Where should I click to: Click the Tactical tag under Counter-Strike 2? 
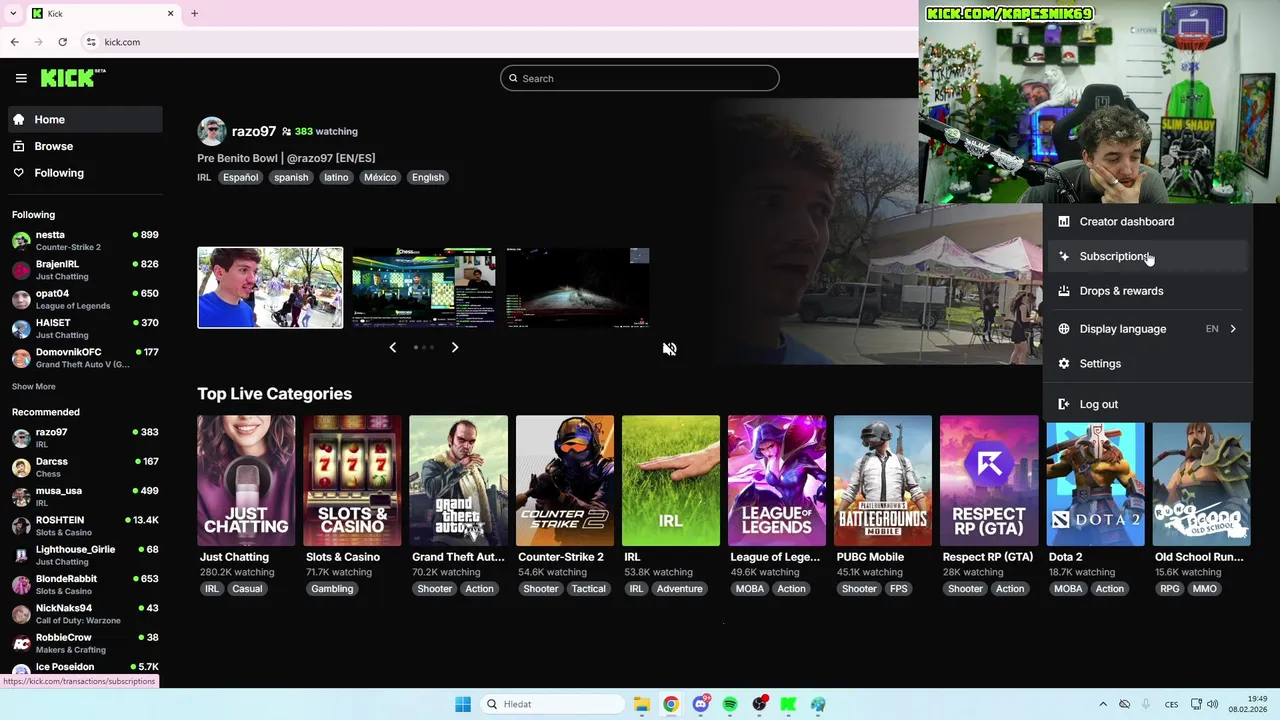[x=589, y=589]
